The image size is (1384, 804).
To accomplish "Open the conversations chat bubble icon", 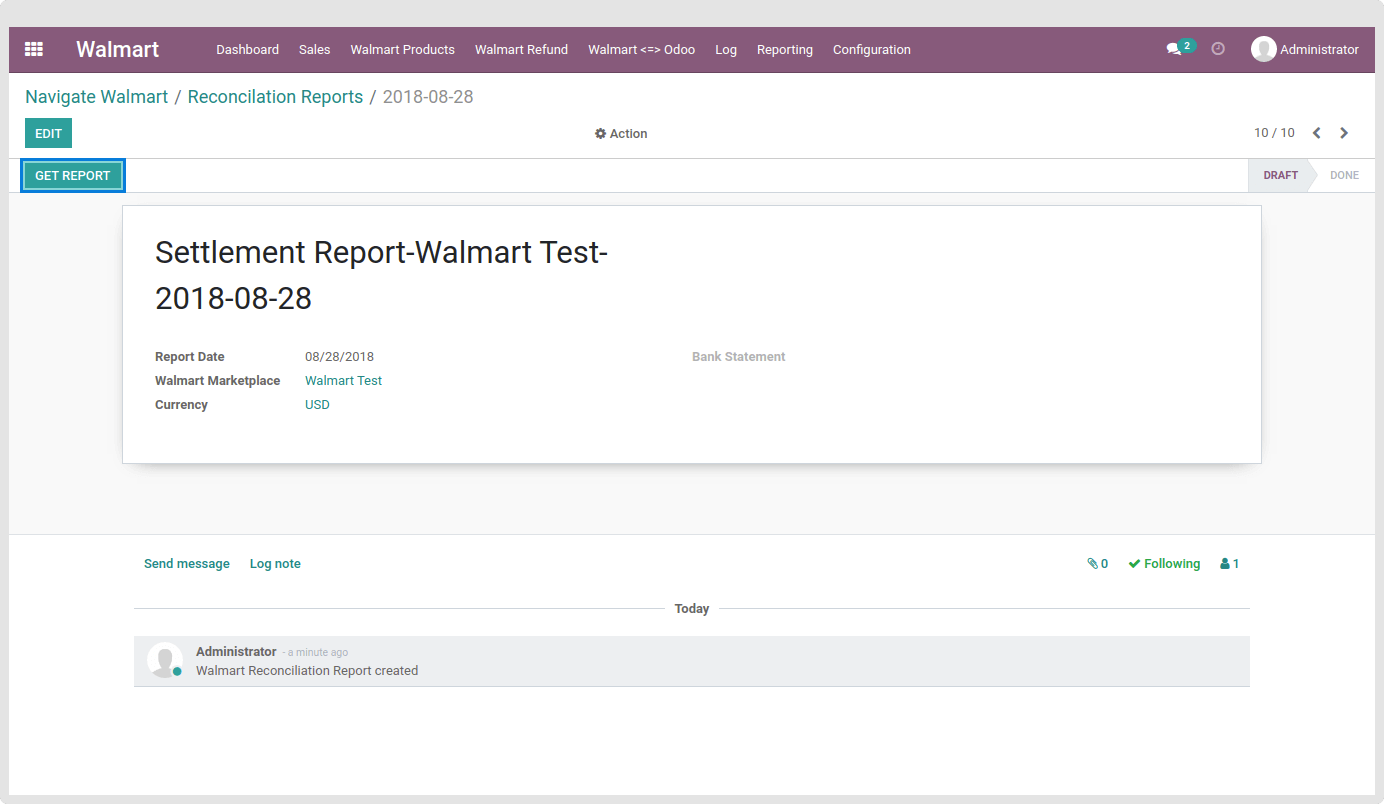I will [x=1174, y=49].
